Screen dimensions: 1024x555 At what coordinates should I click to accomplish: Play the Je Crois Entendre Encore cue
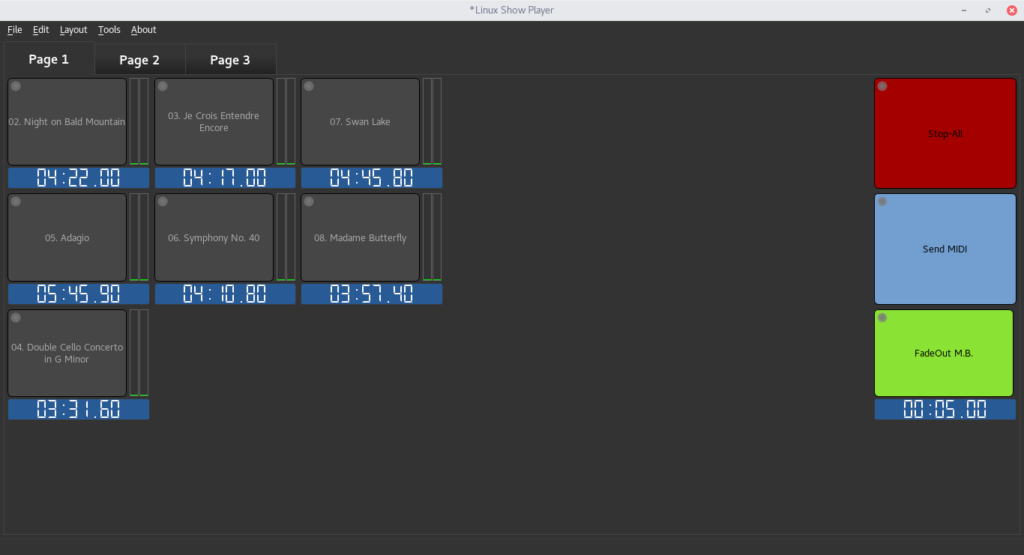[x=213, y=122]
